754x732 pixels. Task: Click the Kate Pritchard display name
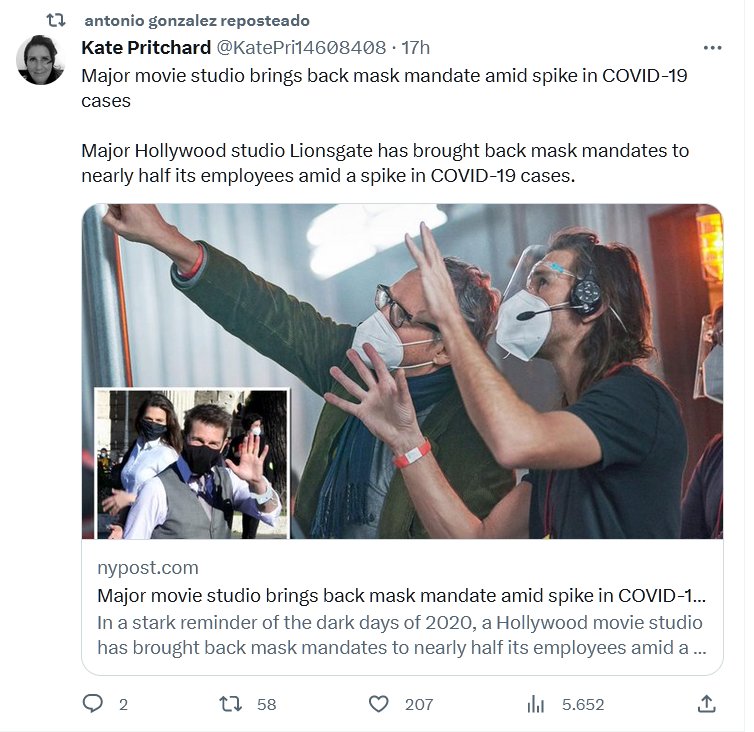145,47
